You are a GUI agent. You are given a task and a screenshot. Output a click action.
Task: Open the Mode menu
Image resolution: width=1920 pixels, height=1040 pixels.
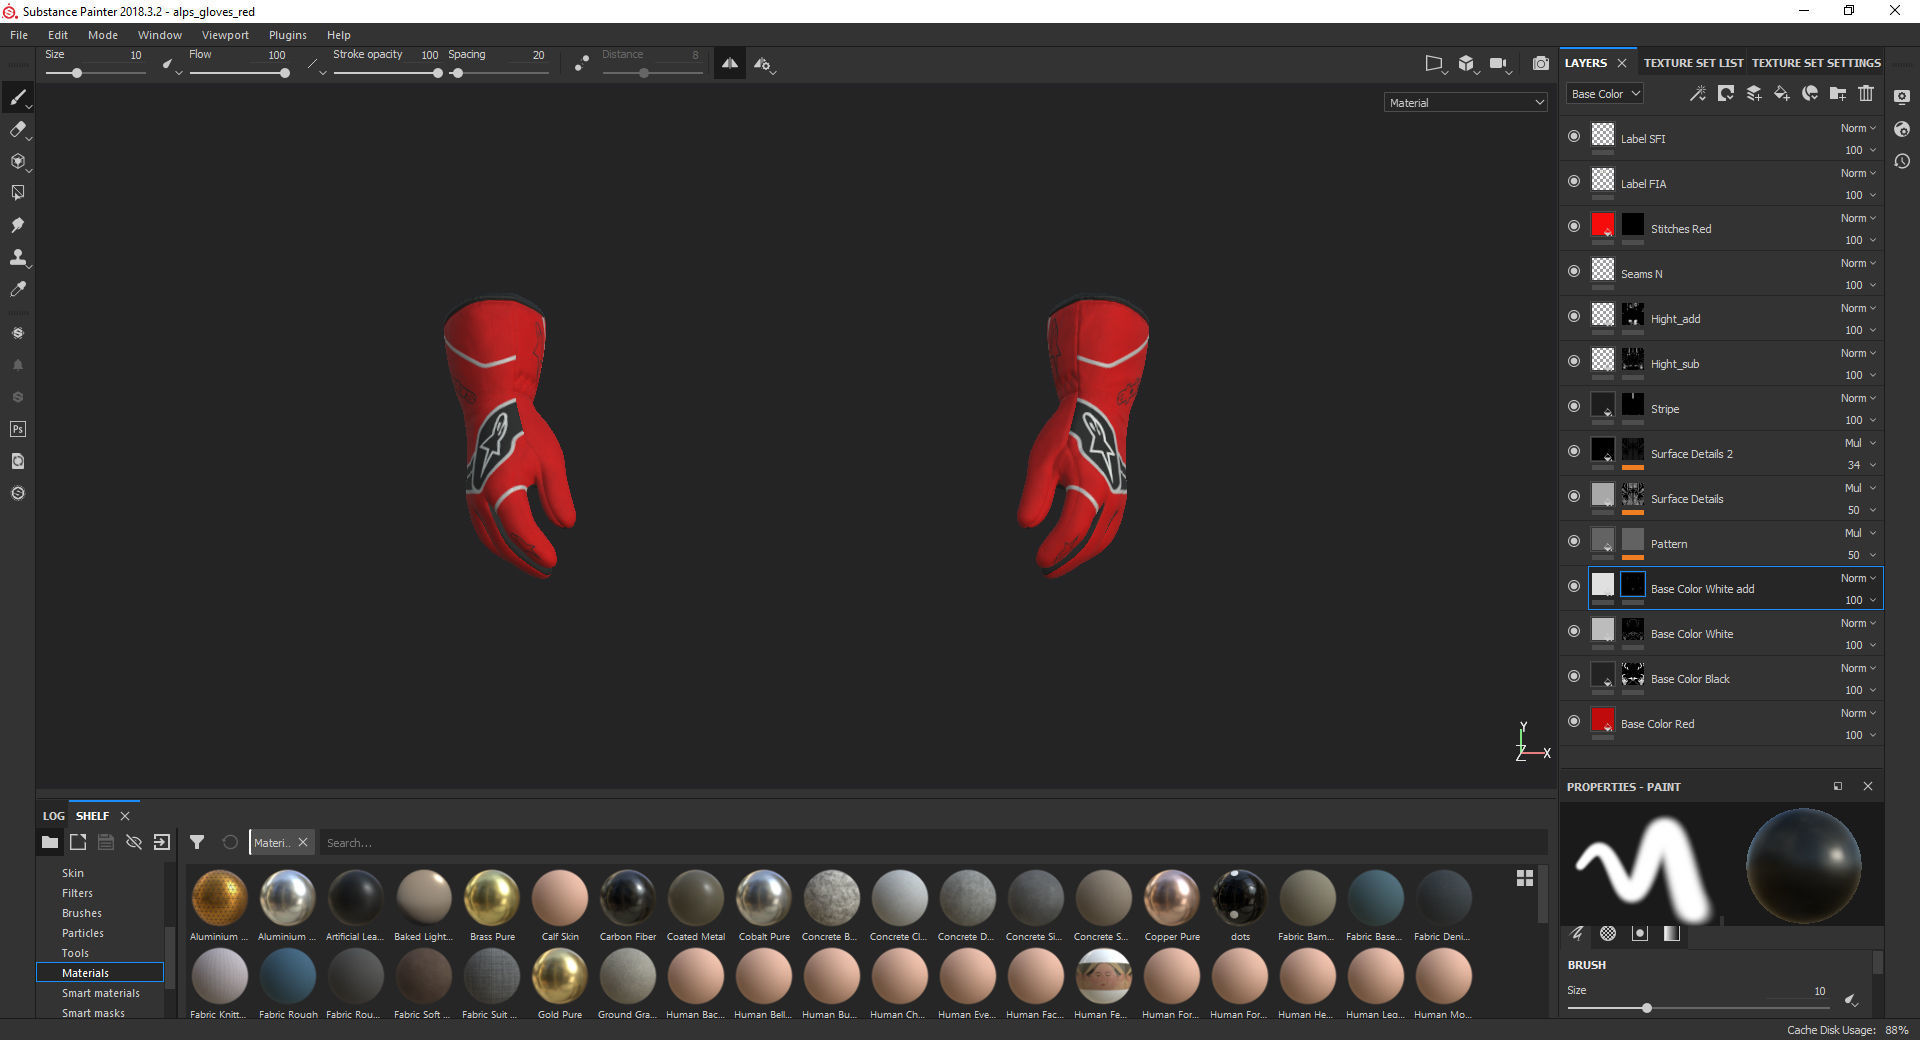pyautogui.click(x=103, y=35)
